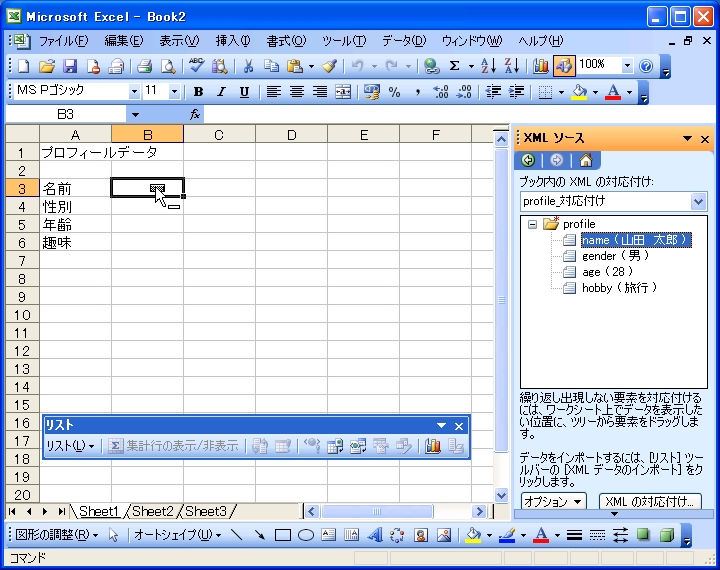Open the 図形の調整(R) menu
The height and width of the screenshot is (570, 720).
(x=56, y=535)
